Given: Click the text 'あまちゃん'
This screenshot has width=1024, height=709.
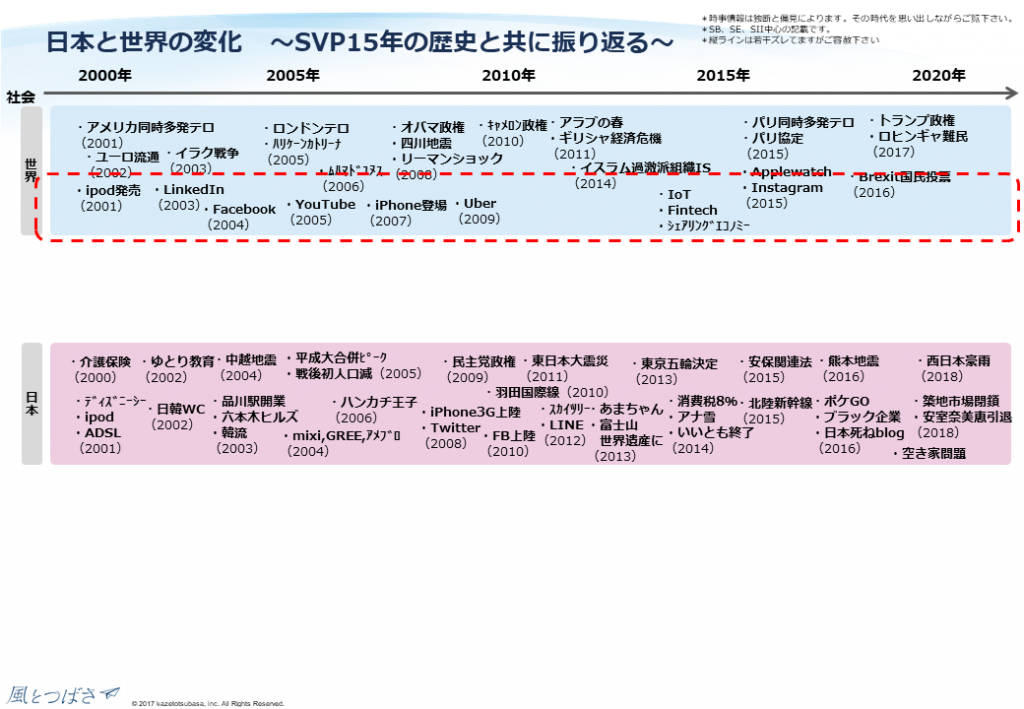Looking at the screenshot, I should (x=632, y=409).
